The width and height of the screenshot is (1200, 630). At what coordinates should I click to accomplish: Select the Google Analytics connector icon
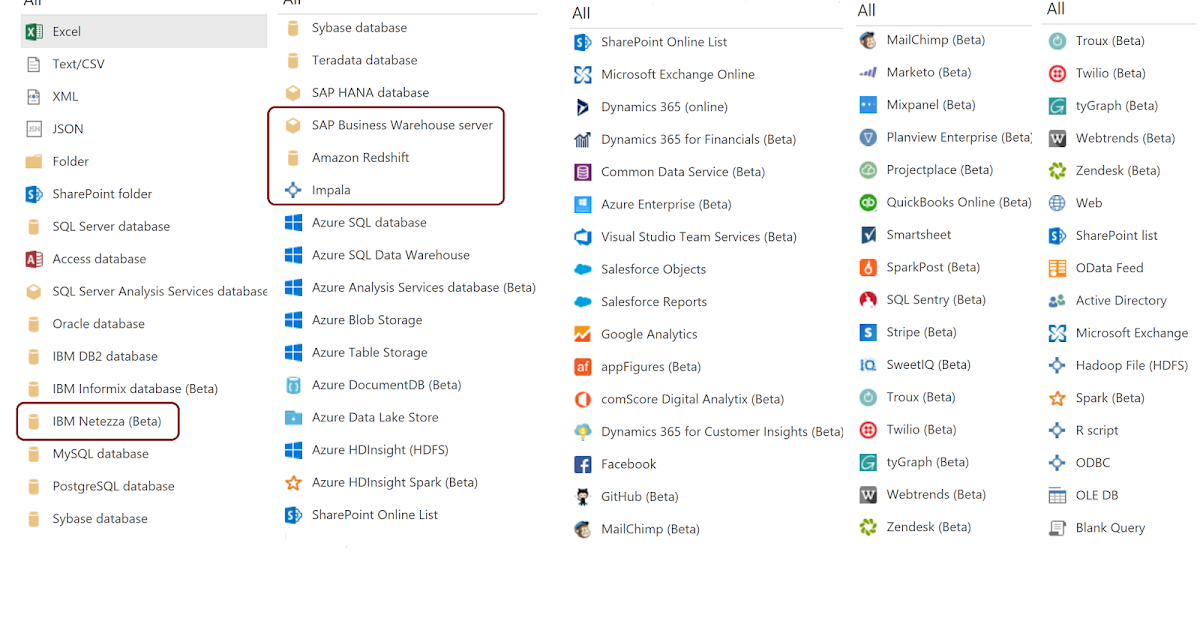tap(582, 334)
